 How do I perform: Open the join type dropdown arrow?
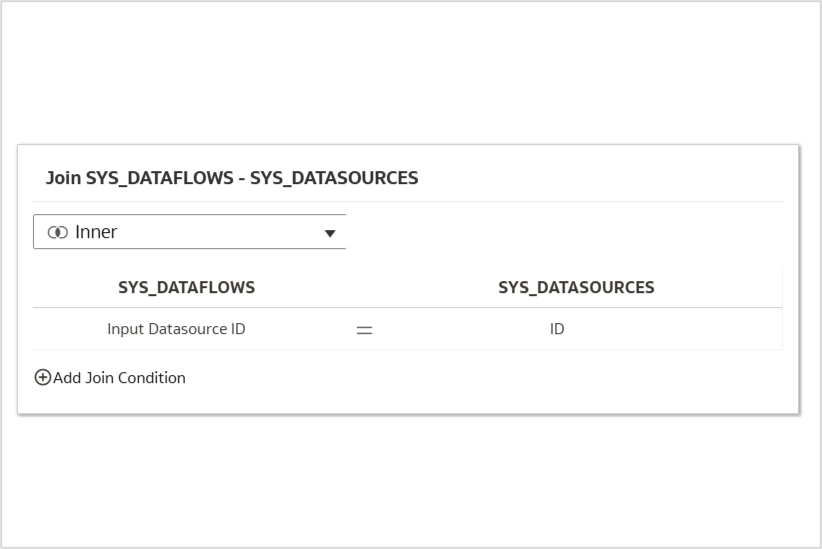pyautogui.click(x=330, y=233)
